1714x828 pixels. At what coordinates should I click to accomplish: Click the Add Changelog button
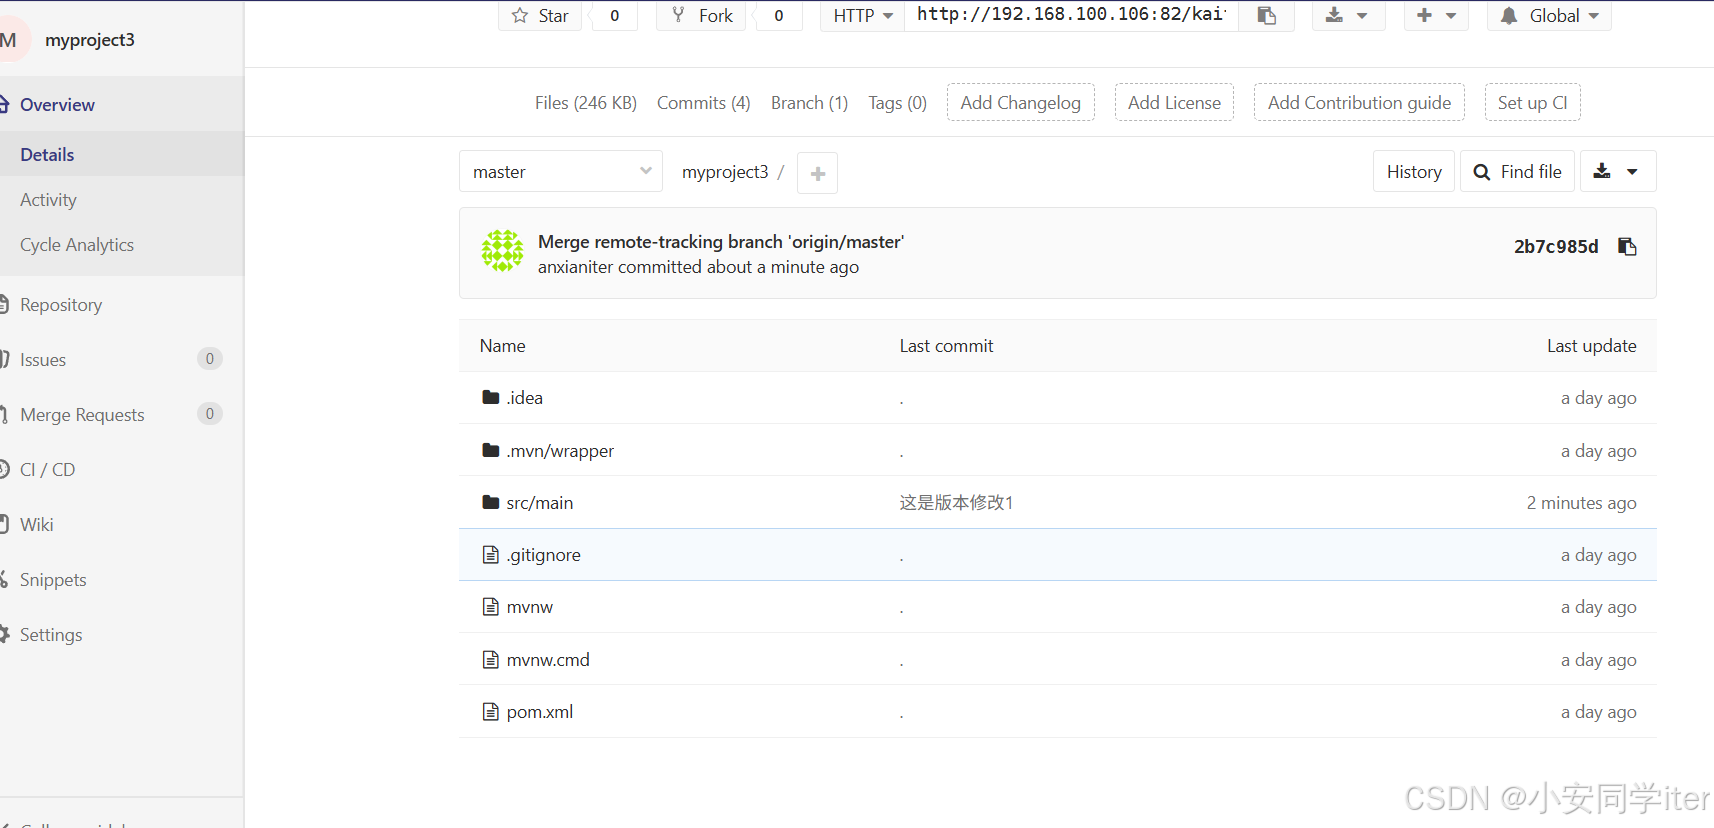(1020, 103)
